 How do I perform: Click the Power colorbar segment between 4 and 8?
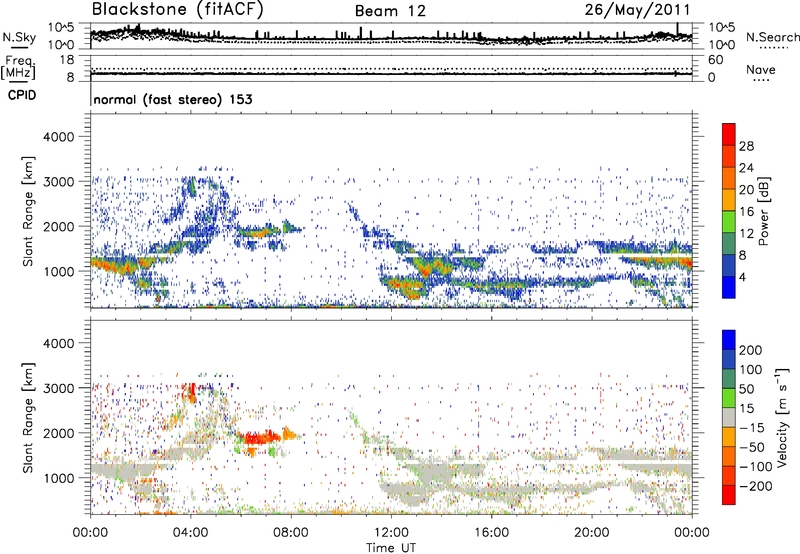[x=729, y=265]
